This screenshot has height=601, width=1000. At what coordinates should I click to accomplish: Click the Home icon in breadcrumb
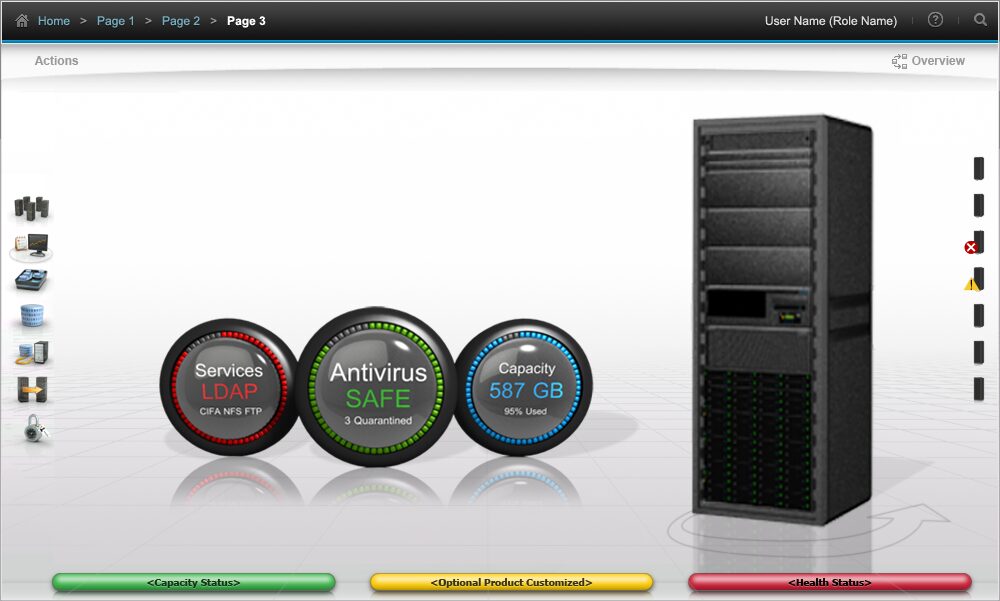pyautogui.click(x=22, y=20)
